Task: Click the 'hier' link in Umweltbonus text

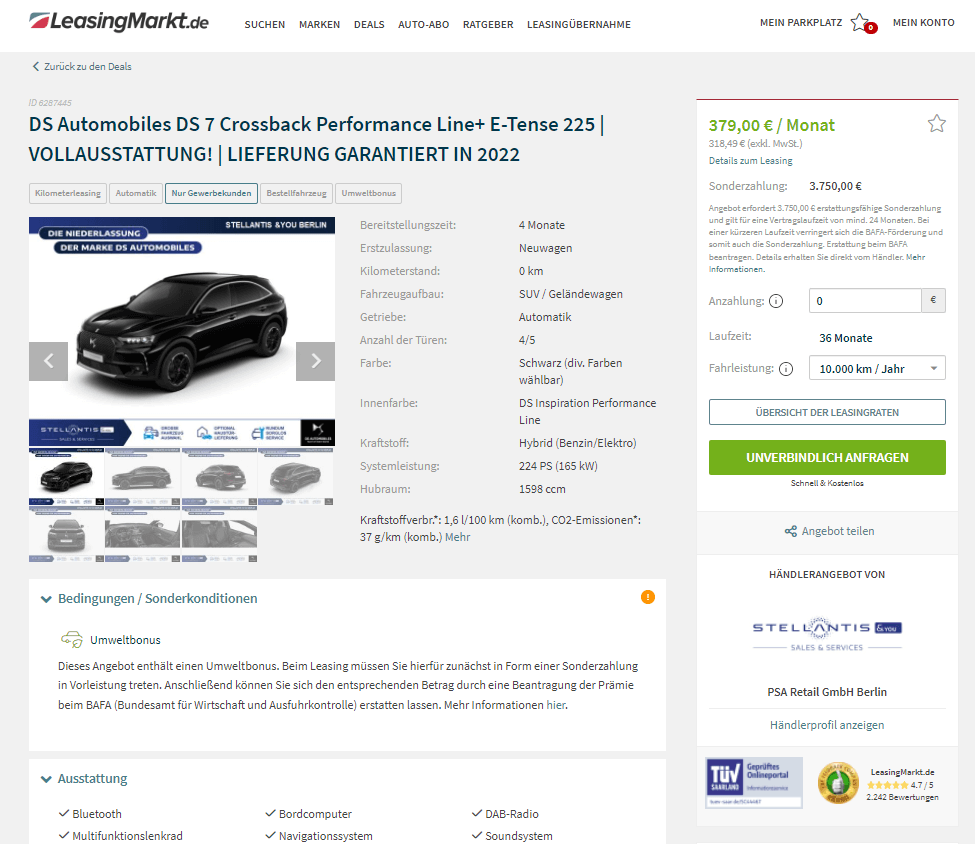Action: click(556, 705)
